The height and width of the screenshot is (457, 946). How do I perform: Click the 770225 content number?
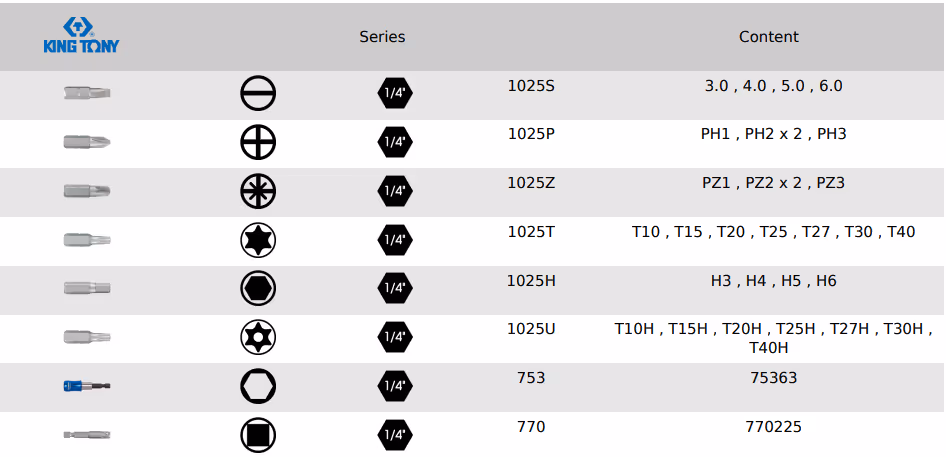[x=773, y=427]
